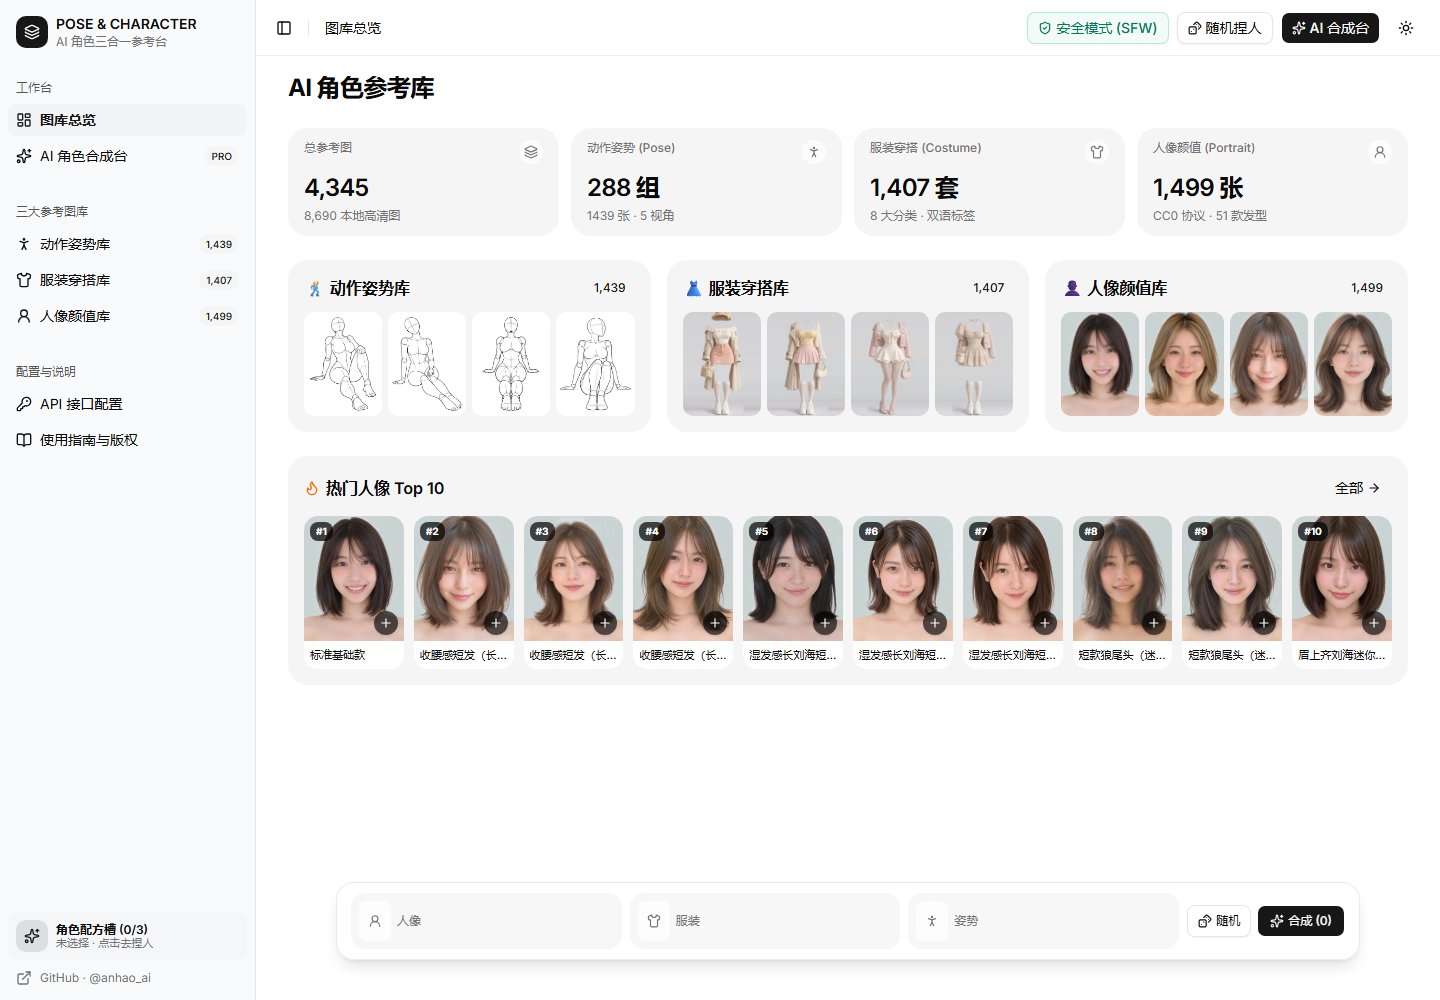Click the pose icon on 动作姿势 card
This screenshot has width=1440, height=1000.
tap(814, 152)
